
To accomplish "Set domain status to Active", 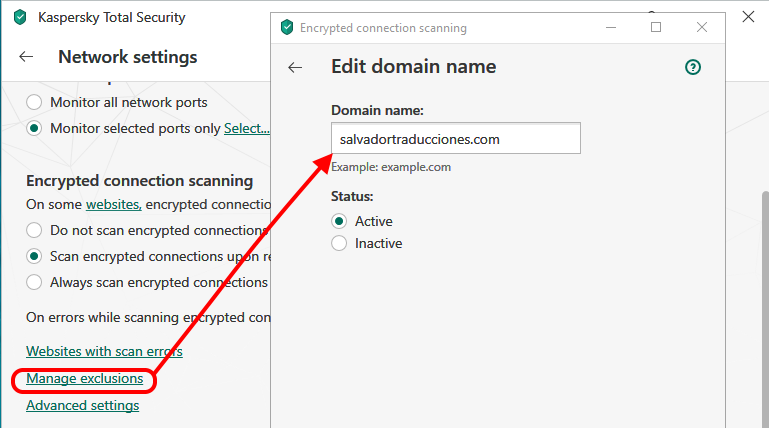I will click(339, 221).
